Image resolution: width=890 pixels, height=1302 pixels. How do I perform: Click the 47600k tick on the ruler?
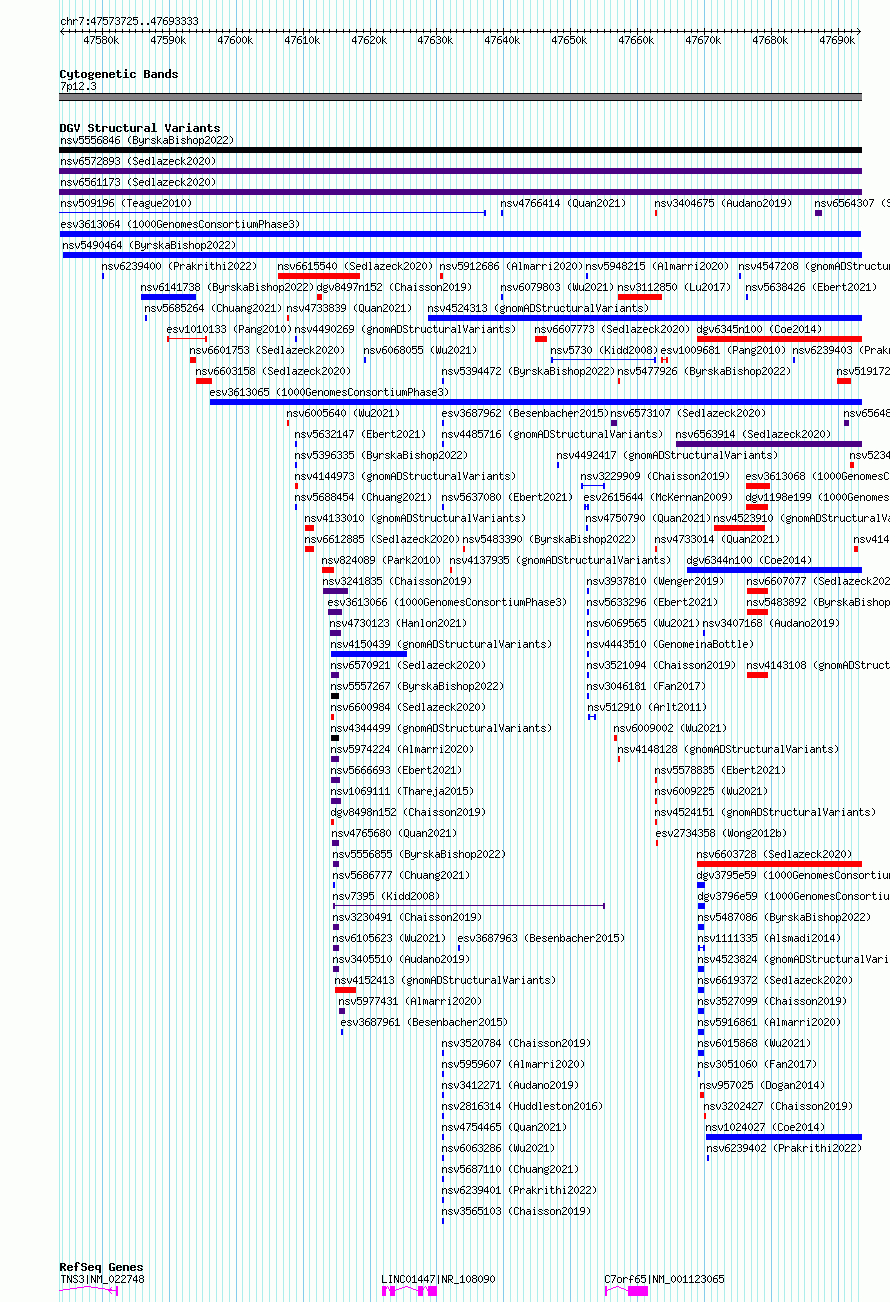click(x=235, y=40)
